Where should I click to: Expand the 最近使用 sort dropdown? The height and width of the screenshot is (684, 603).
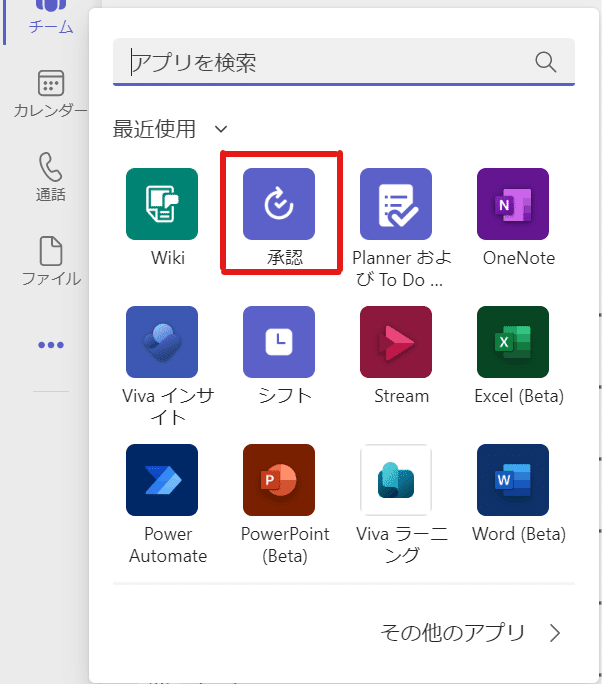pos(170,129)
